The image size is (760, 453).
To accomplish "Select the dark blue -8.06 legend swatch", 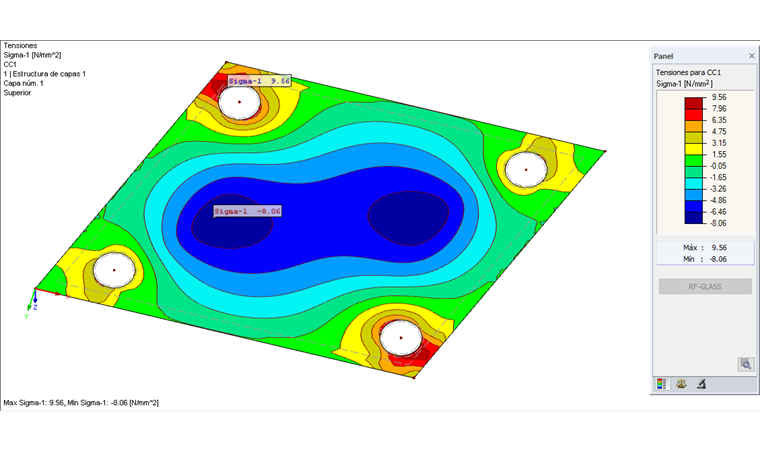I will (x=694, y=218).
